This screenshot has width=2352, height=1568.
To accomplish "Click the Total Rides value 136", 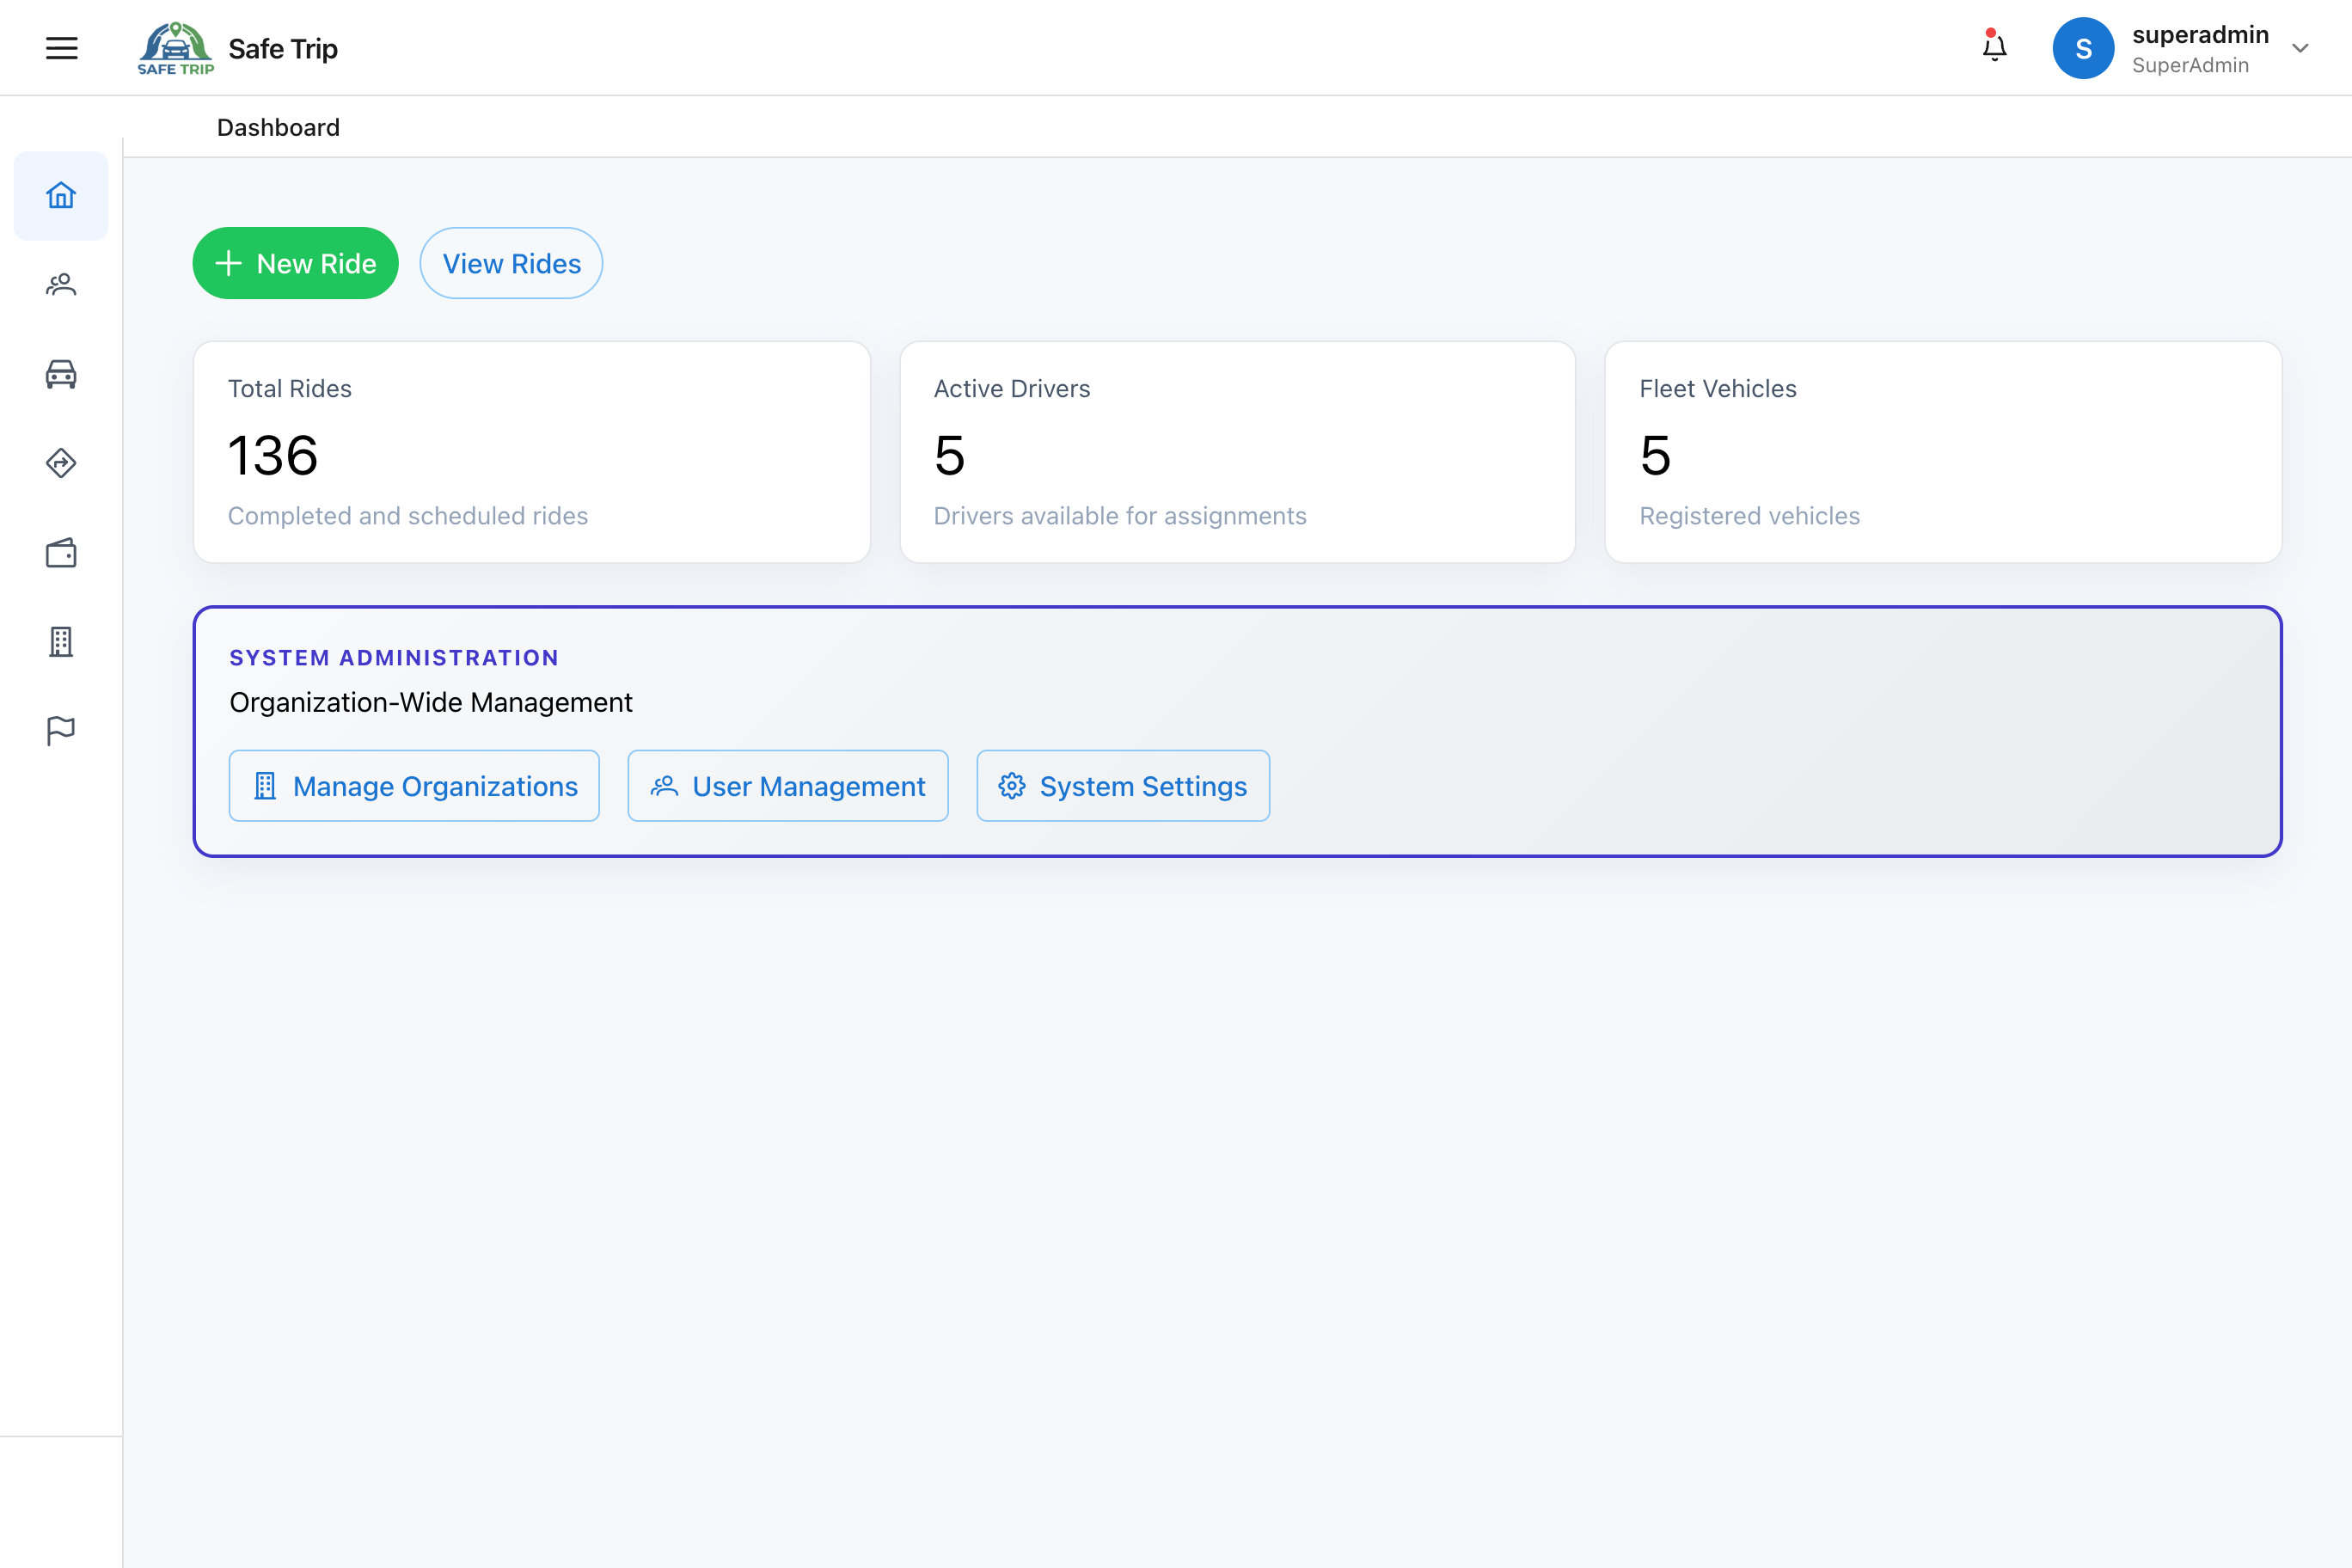I will click(273, 456).
